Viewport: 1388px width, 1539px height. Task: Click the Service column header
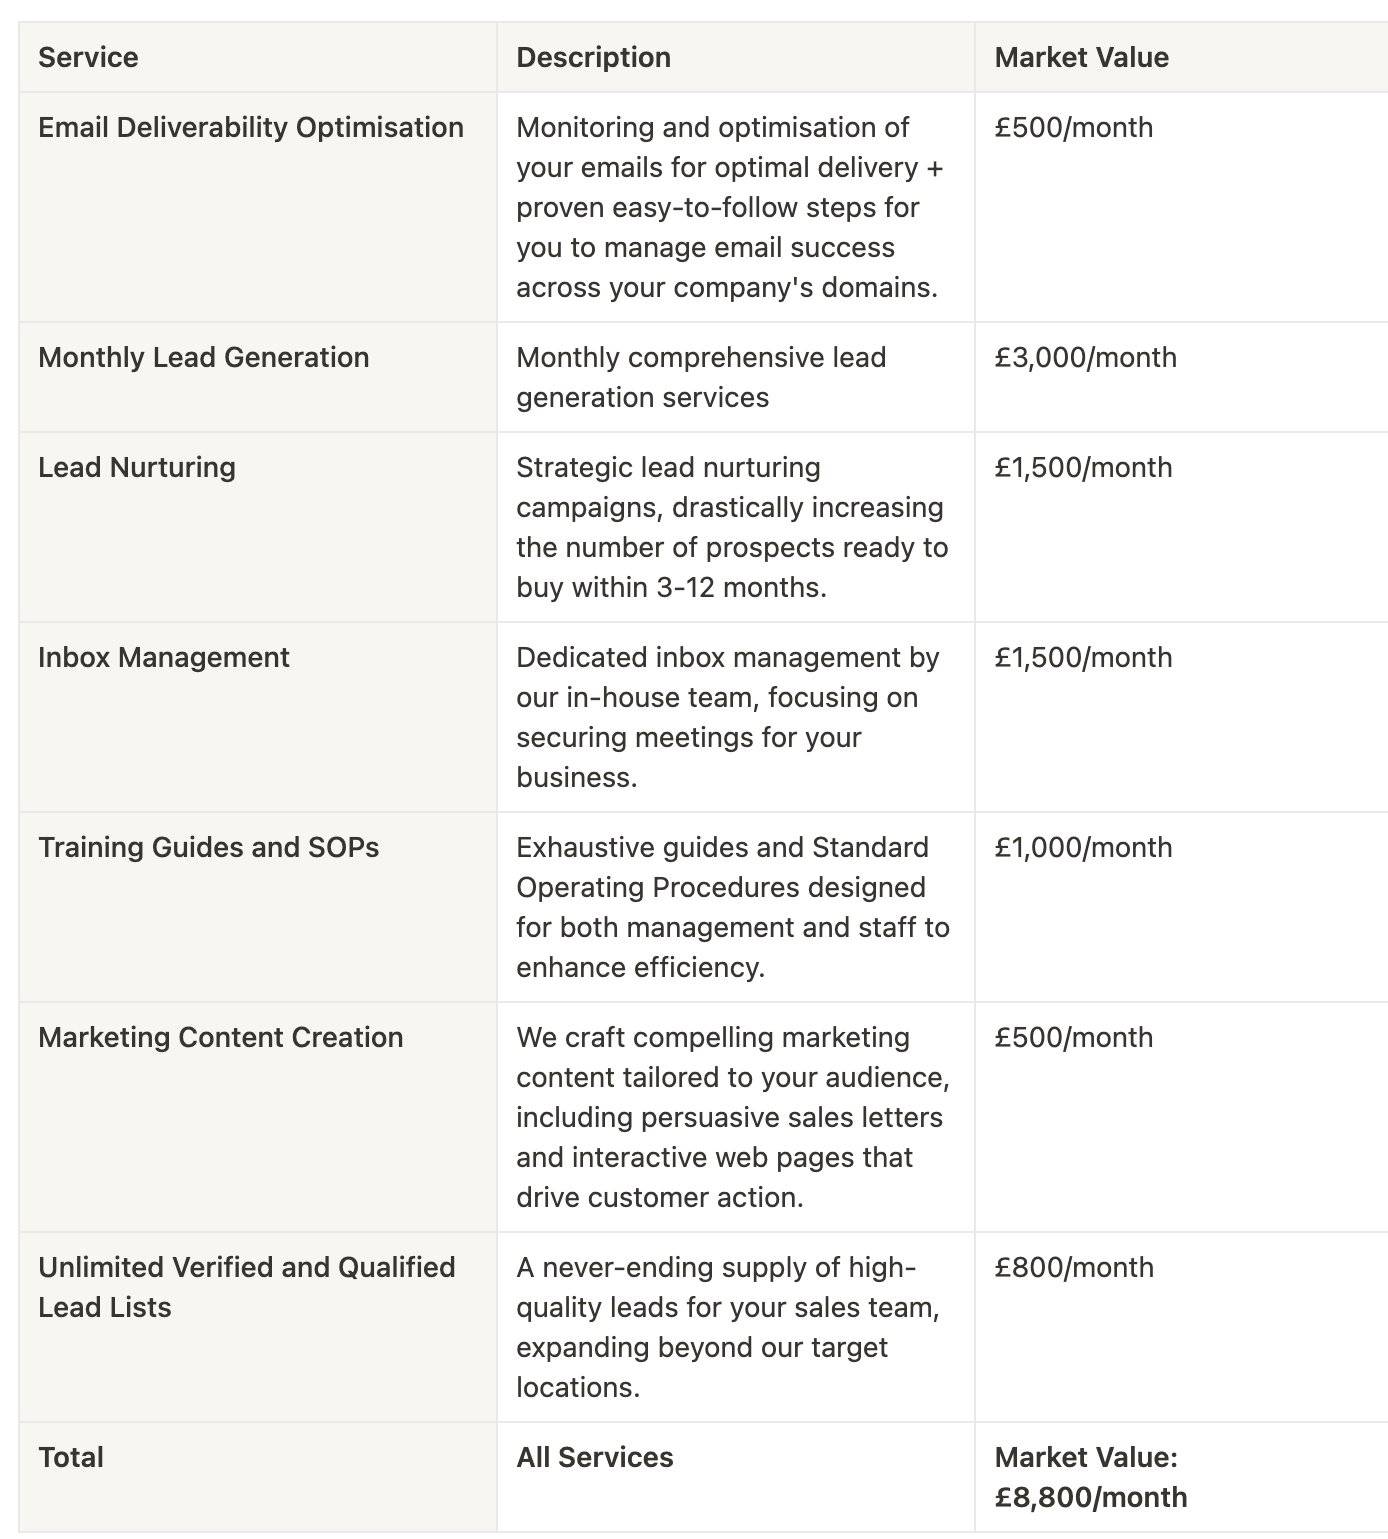point(258,57)
